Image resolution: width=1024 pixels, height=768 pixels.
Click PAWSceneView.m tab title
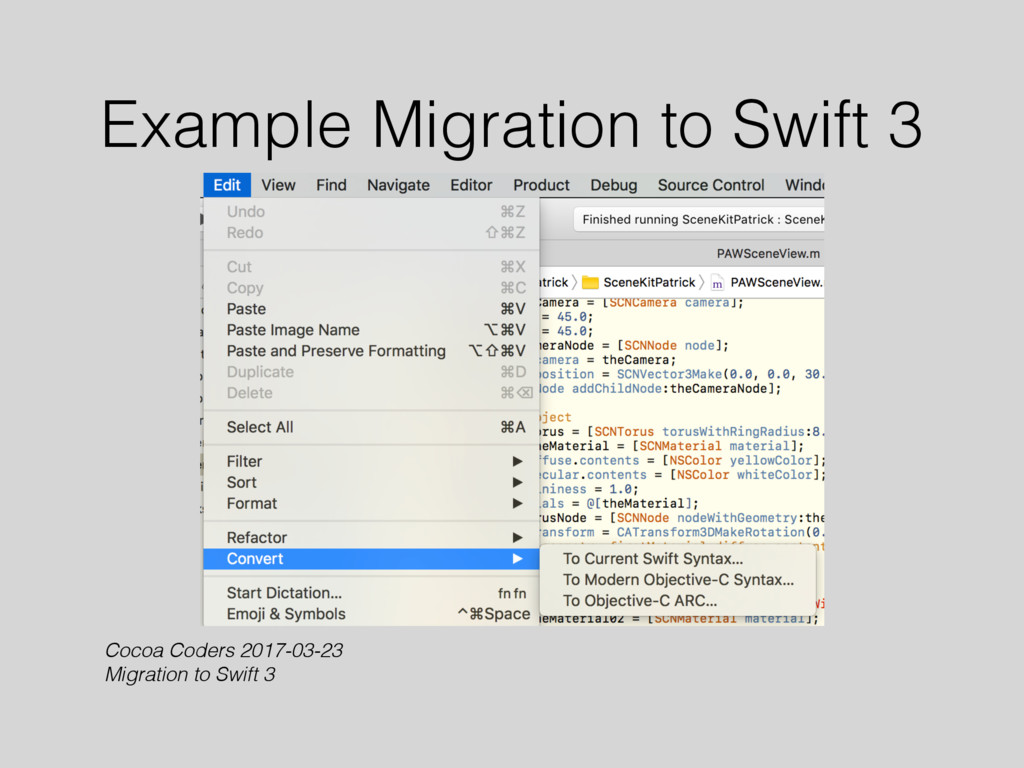click(768, 253)
